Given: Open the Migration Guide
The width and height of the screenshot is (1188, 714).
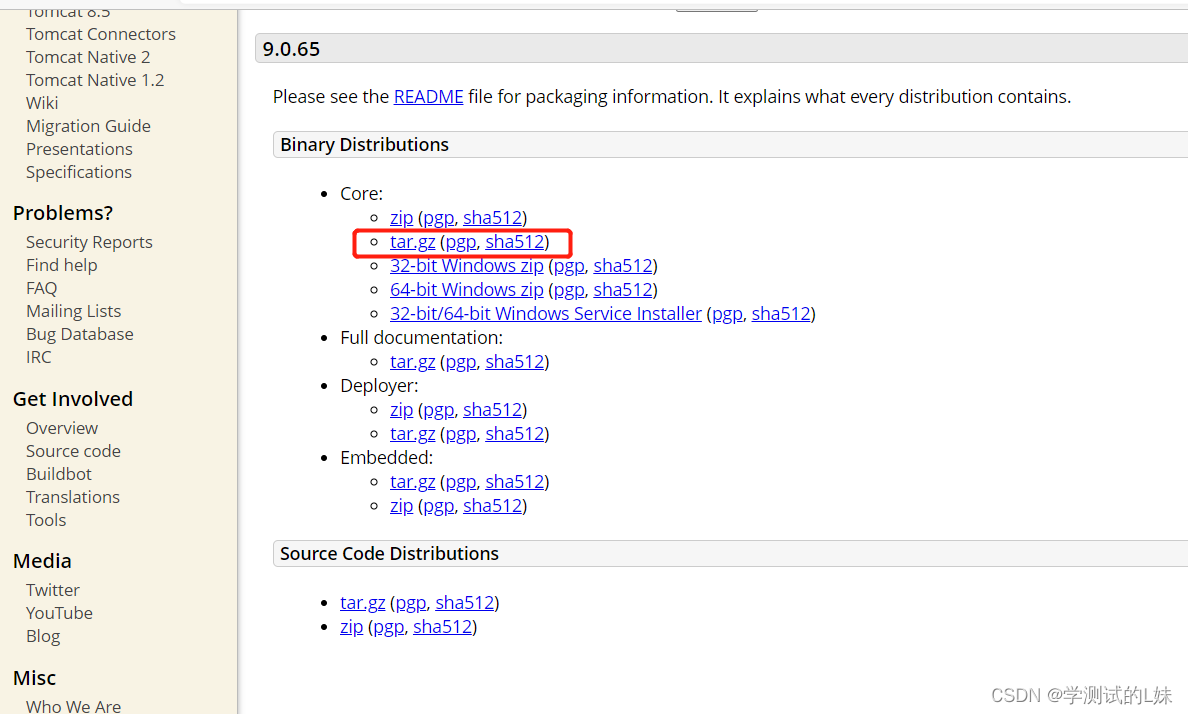Looking at the screenshot, I should point(88,126).
